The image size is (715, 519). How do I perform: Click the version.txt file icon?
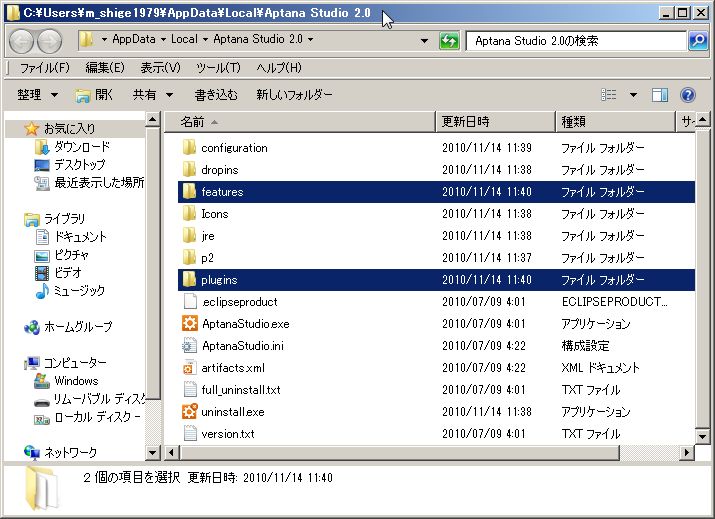point(189,433)
